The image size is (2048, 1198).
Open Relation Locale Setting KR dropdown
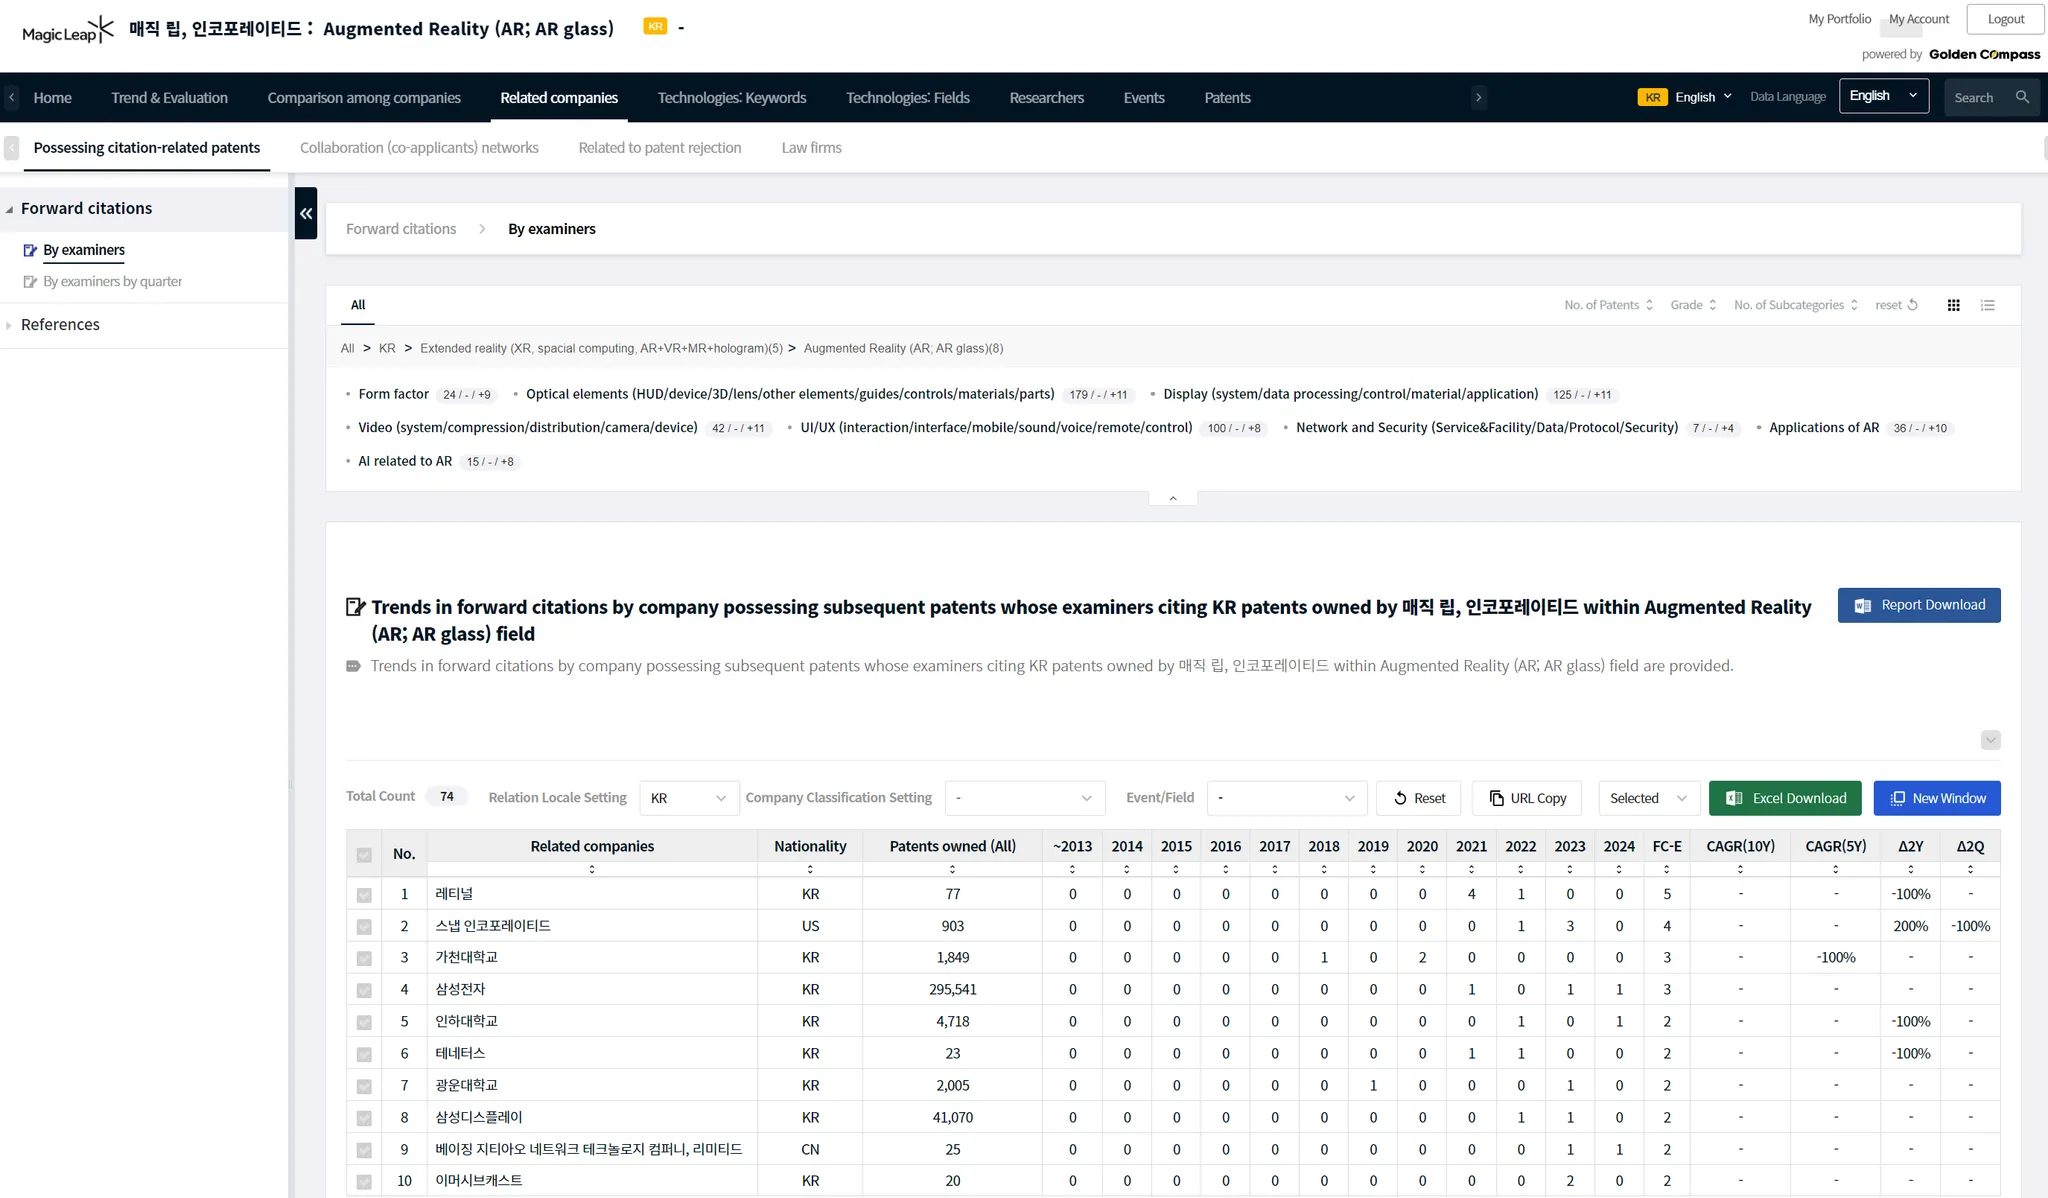pos(689,798)
